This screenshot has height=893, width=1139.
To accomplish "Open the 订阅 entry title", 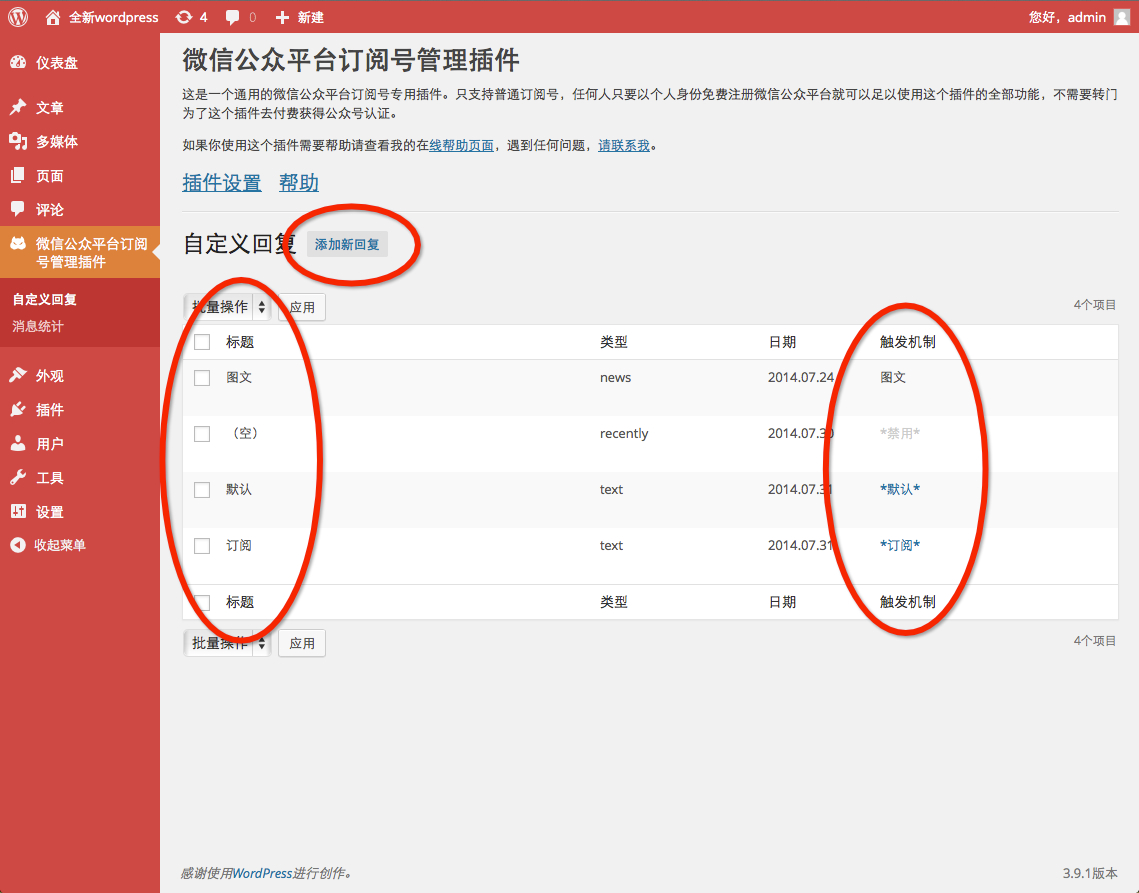I will pos(239,546).
